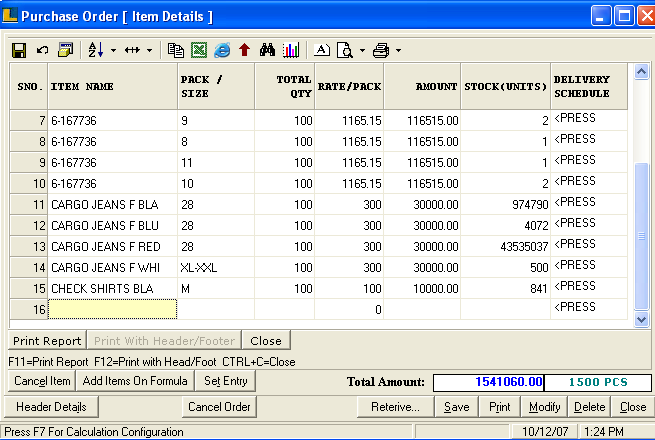Click the font letter A icon
The height and width of the screenshot is (440, 655).
(322, 50)
